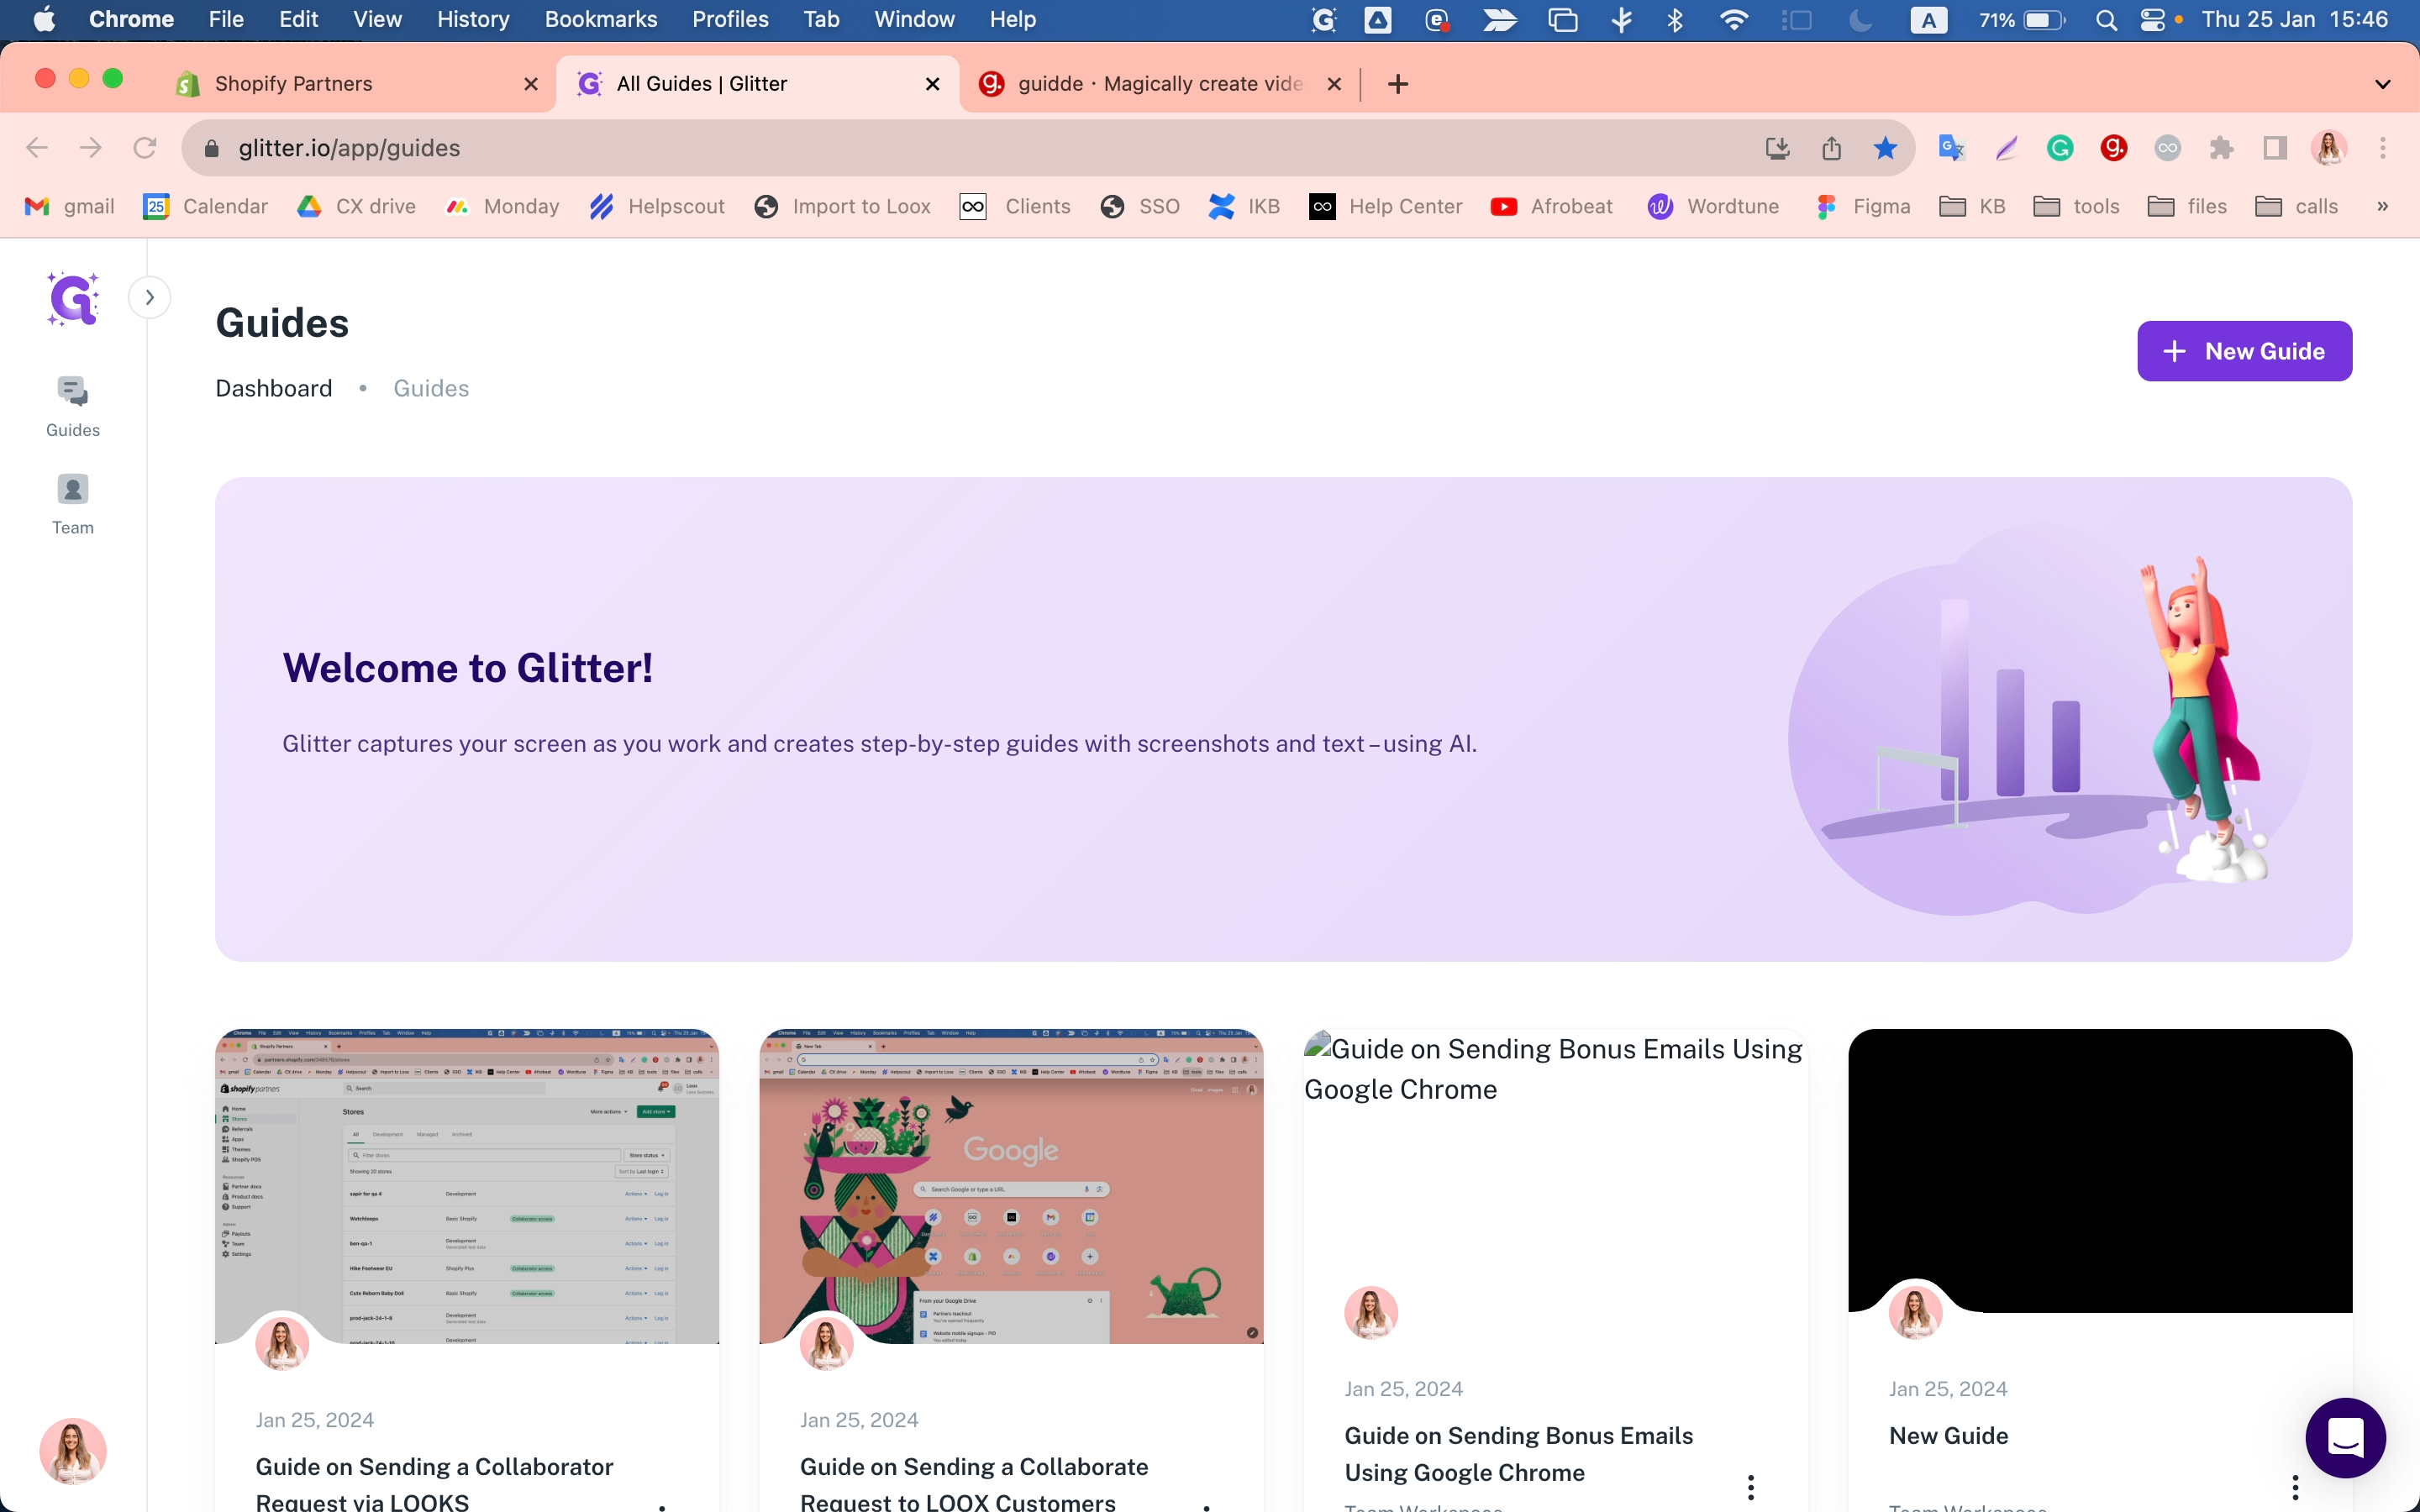
Task: Switch to Shopify Partners tab
Action: tap(293, 84)
